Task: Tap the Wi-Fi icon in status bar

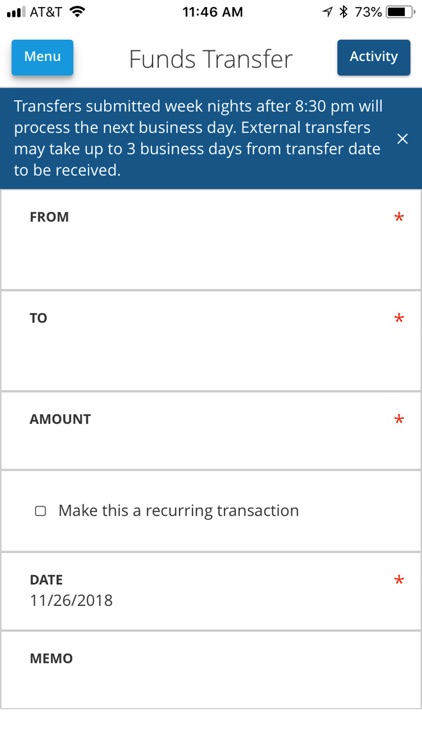Action: [x=78, y=11]
